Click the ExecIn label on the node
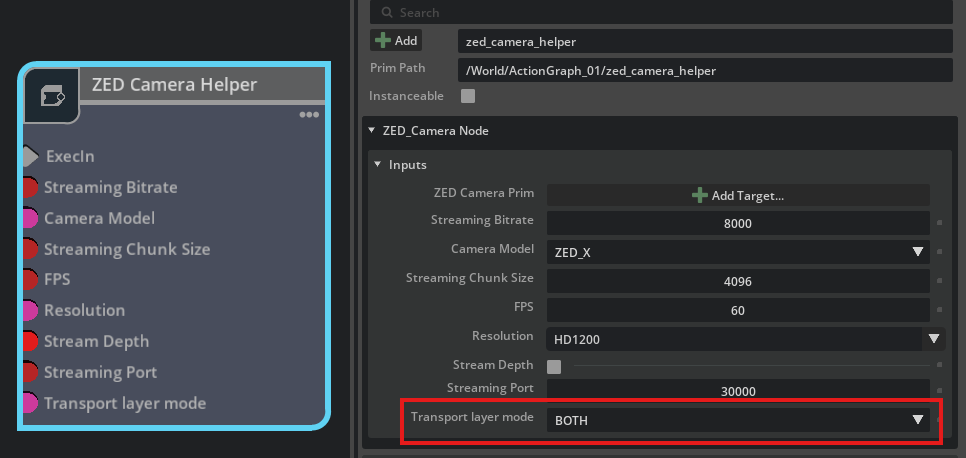This screenshot has height=458, width=966. 70,157
